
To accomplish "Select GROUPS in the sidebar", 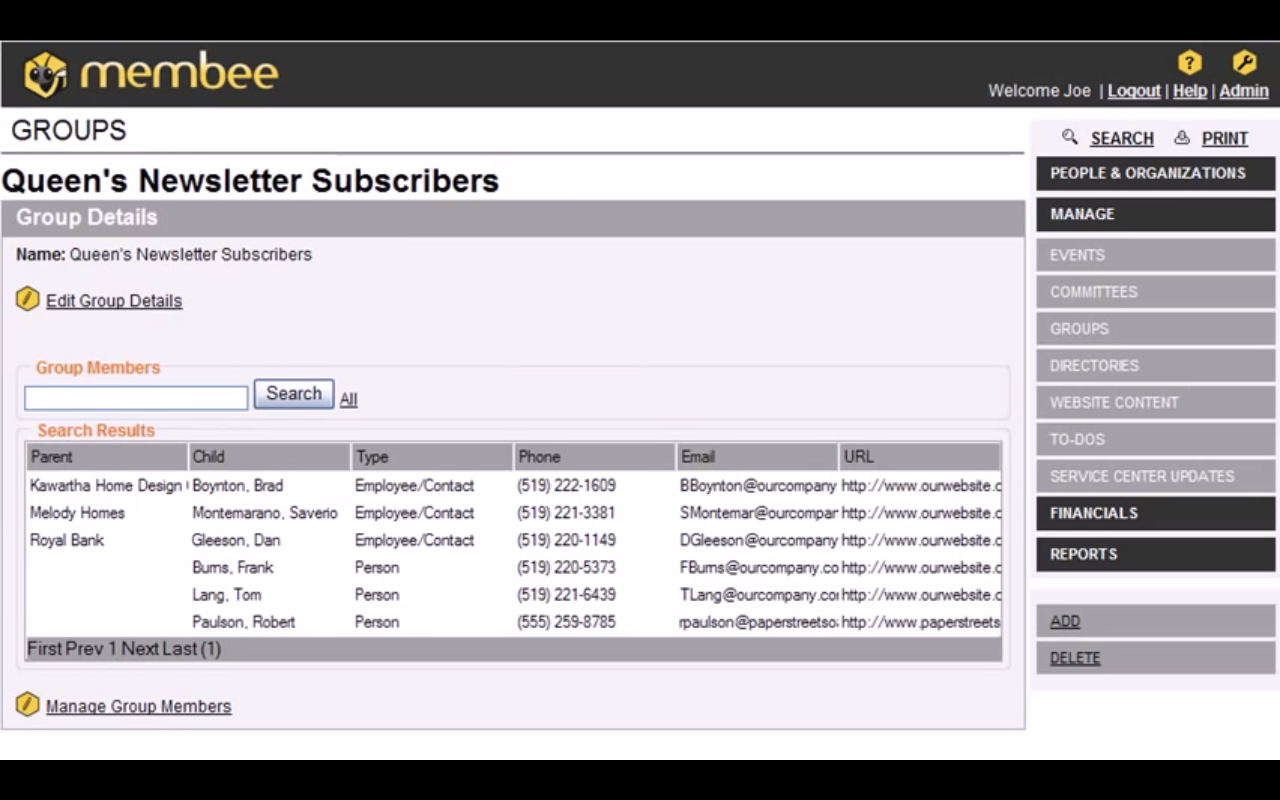I will (1156, 329).
